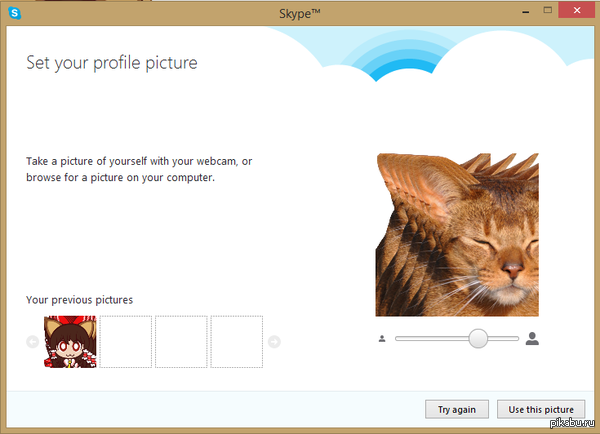The width and height of the screenshot is (600, 434).
Task: Click the small person zoom-out icon
Action: pos(382,339)
